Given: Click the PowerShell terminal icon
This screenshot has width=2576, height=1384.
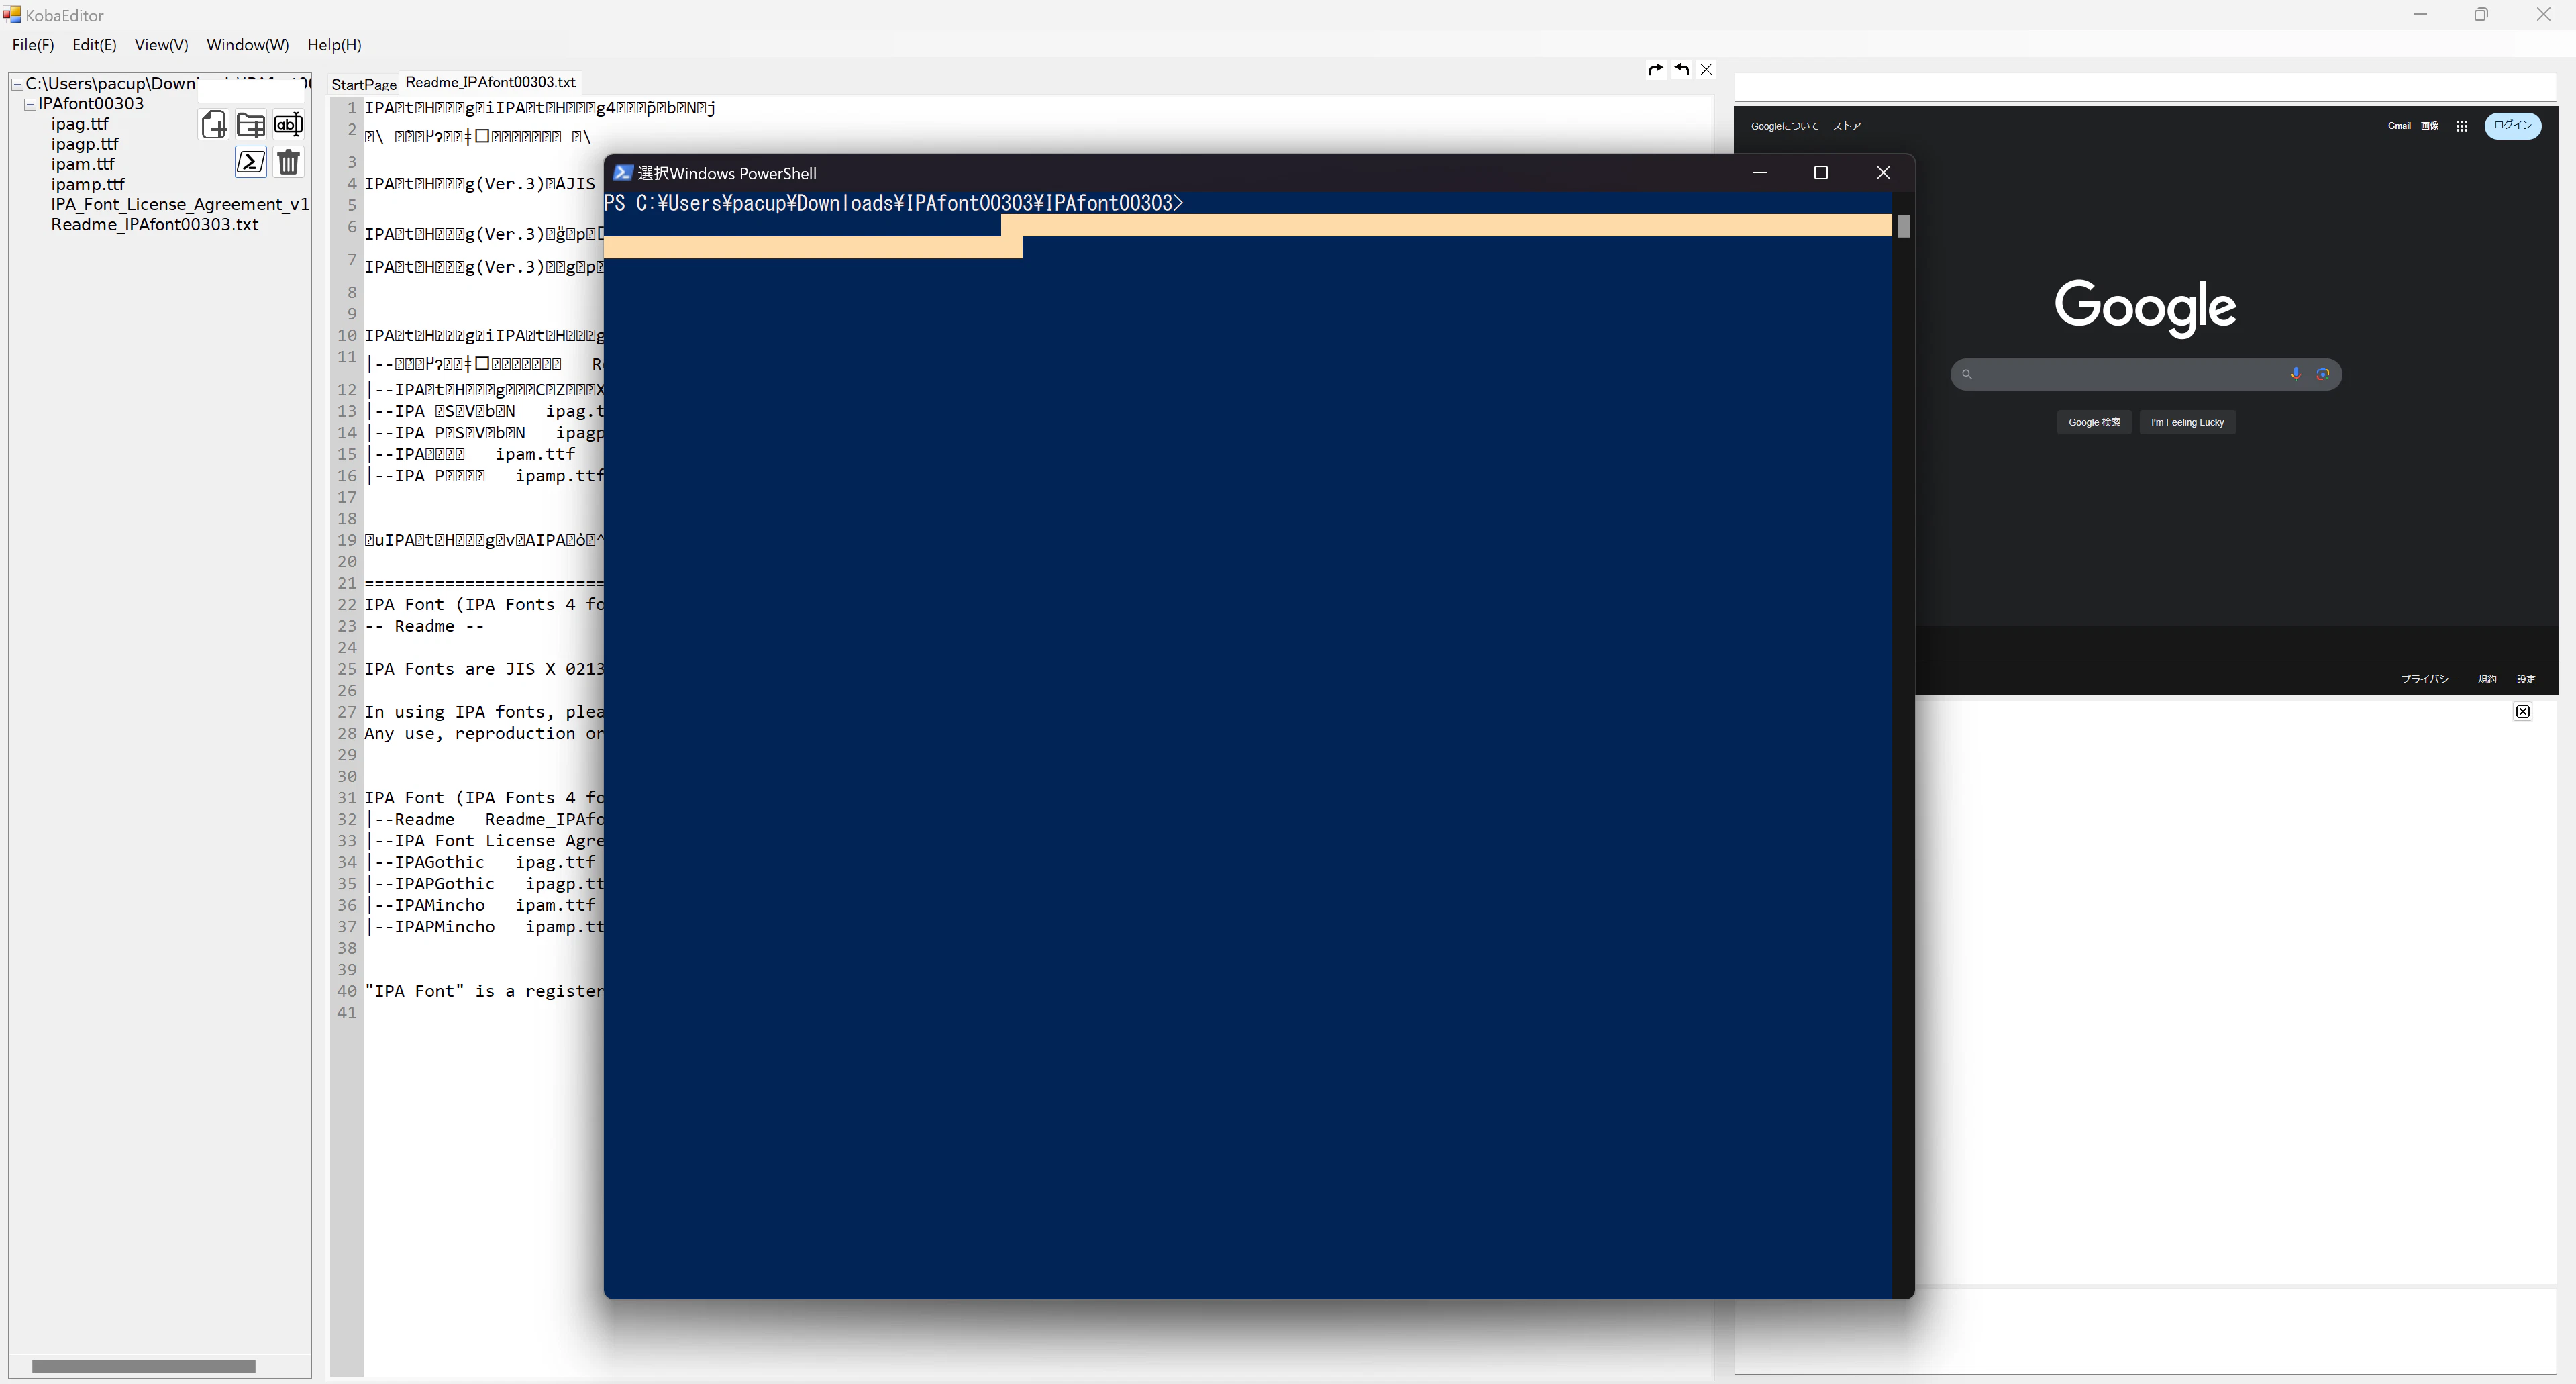Looking at the screenshot, I should [x=251, y=162].
